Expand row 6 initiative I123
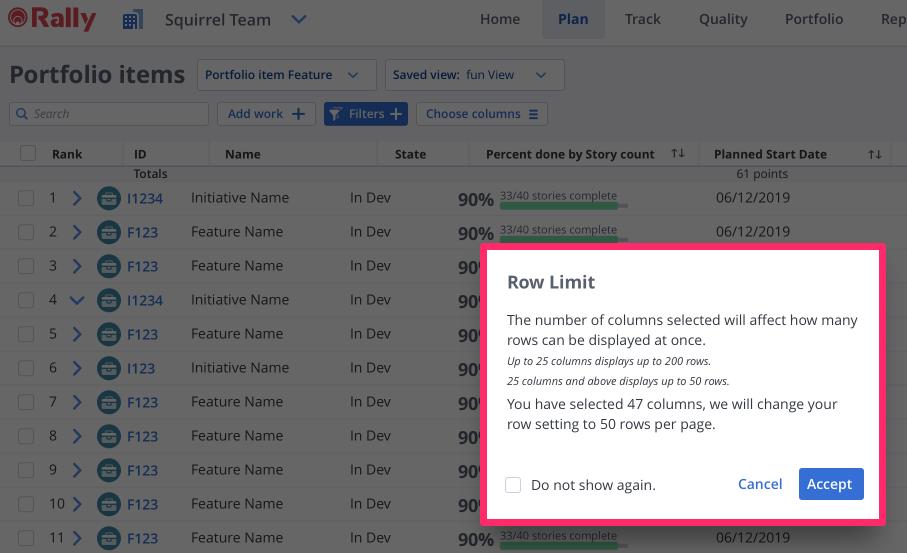Viewport: 907px width, 553px height. pos(77,368)
